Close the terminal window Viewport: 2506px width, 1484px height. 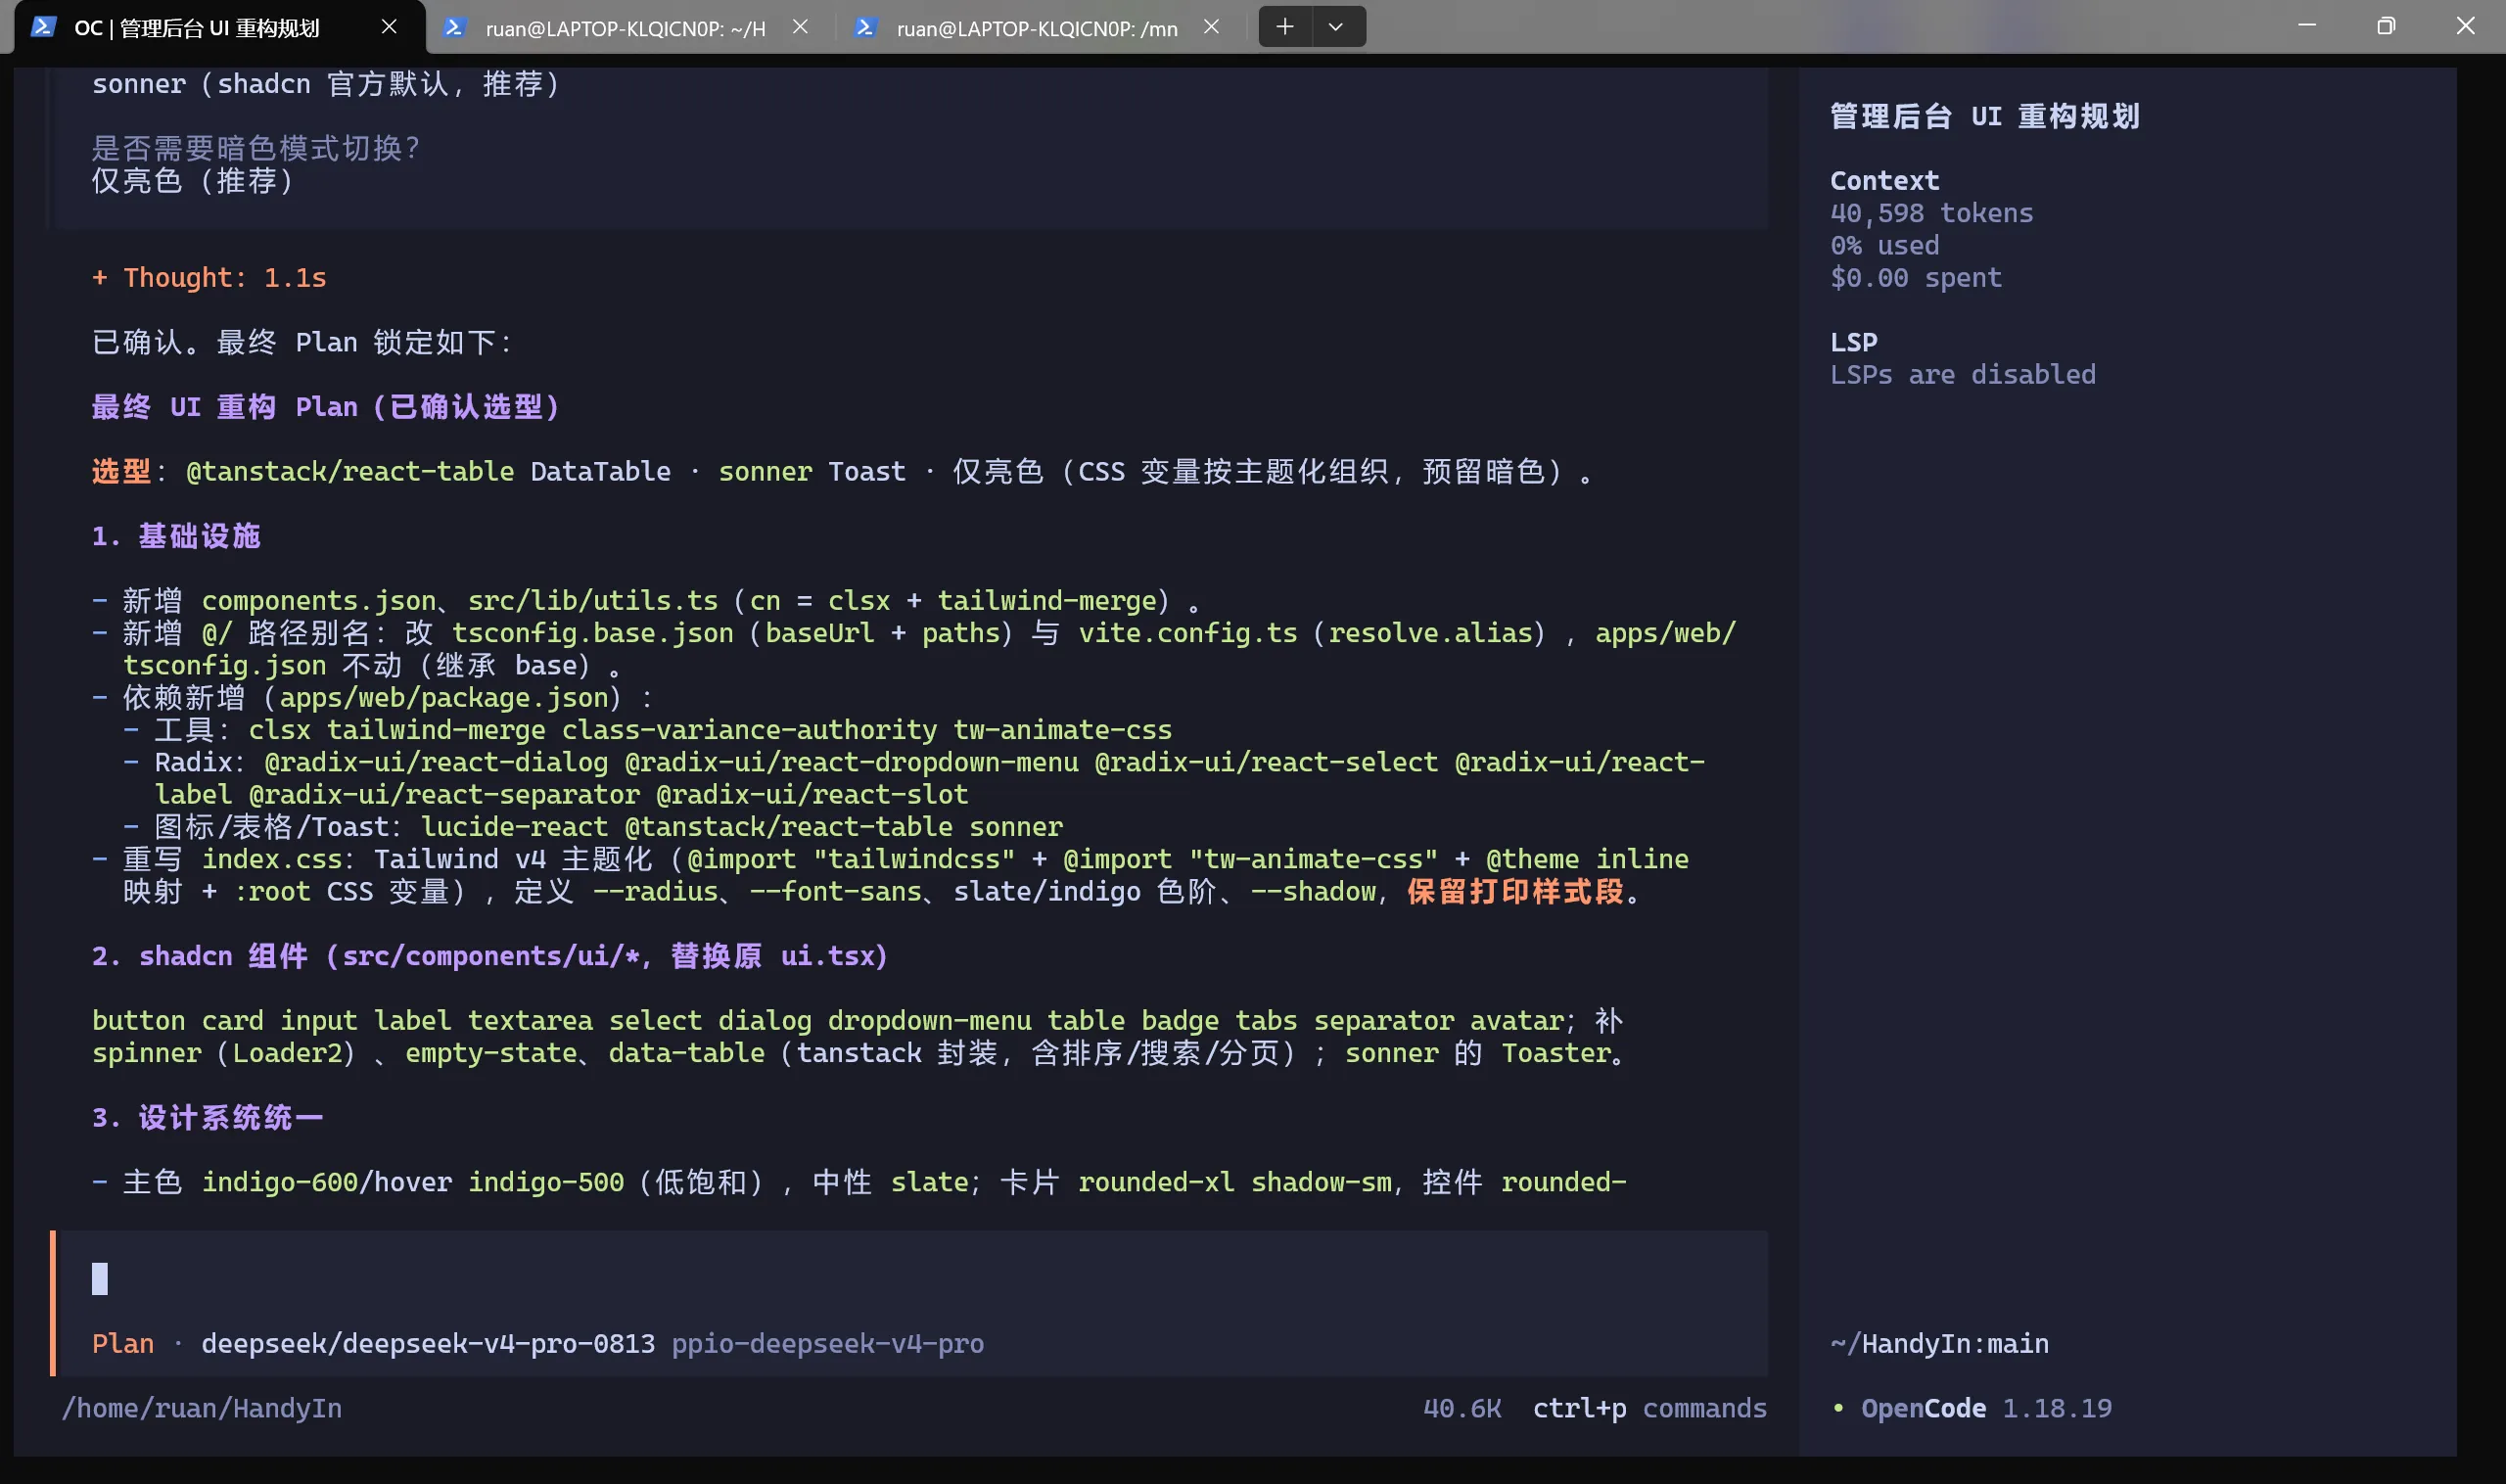pyautogui.click(x=2465, y=26)
